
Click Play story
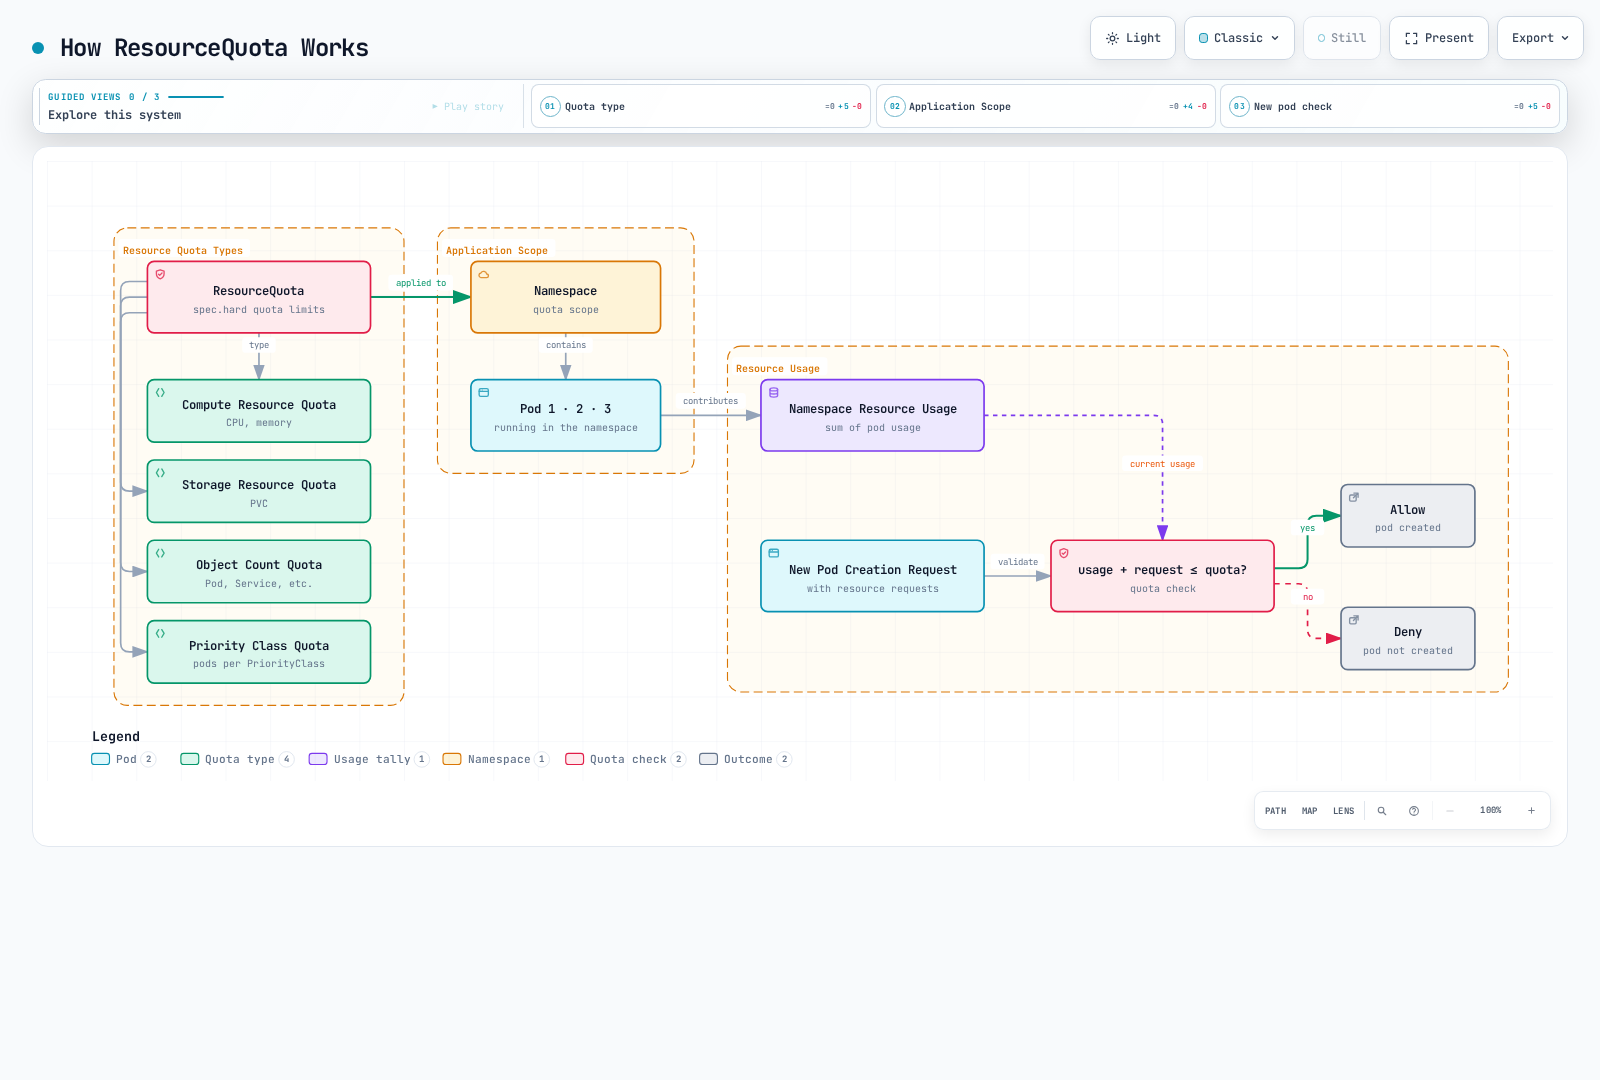tap(468, 106)
